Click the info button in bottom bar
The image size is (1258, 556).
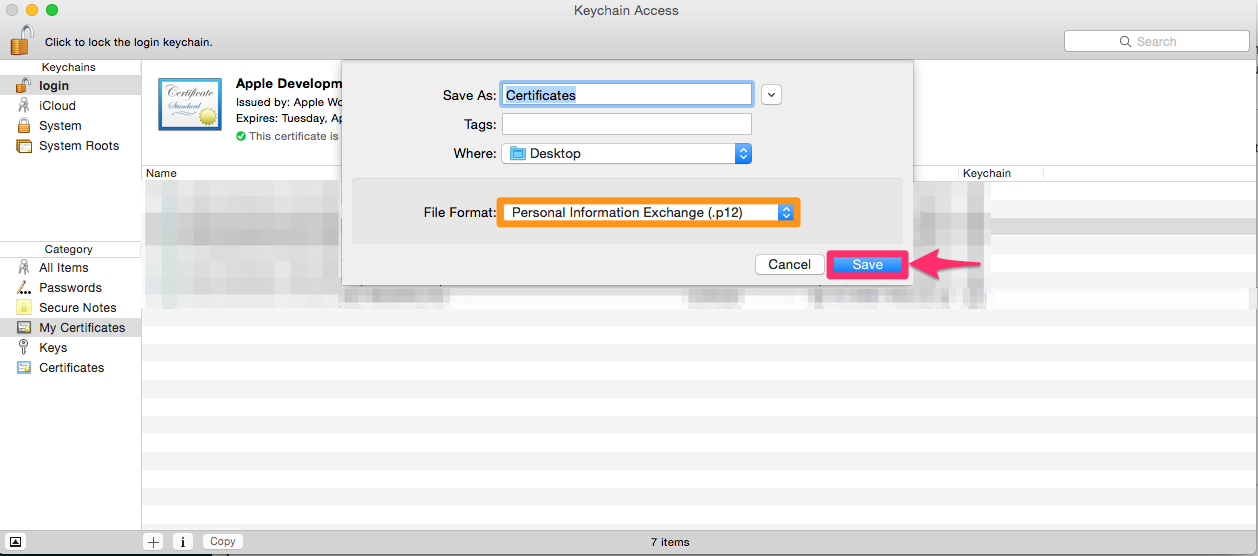pos(183,541)
